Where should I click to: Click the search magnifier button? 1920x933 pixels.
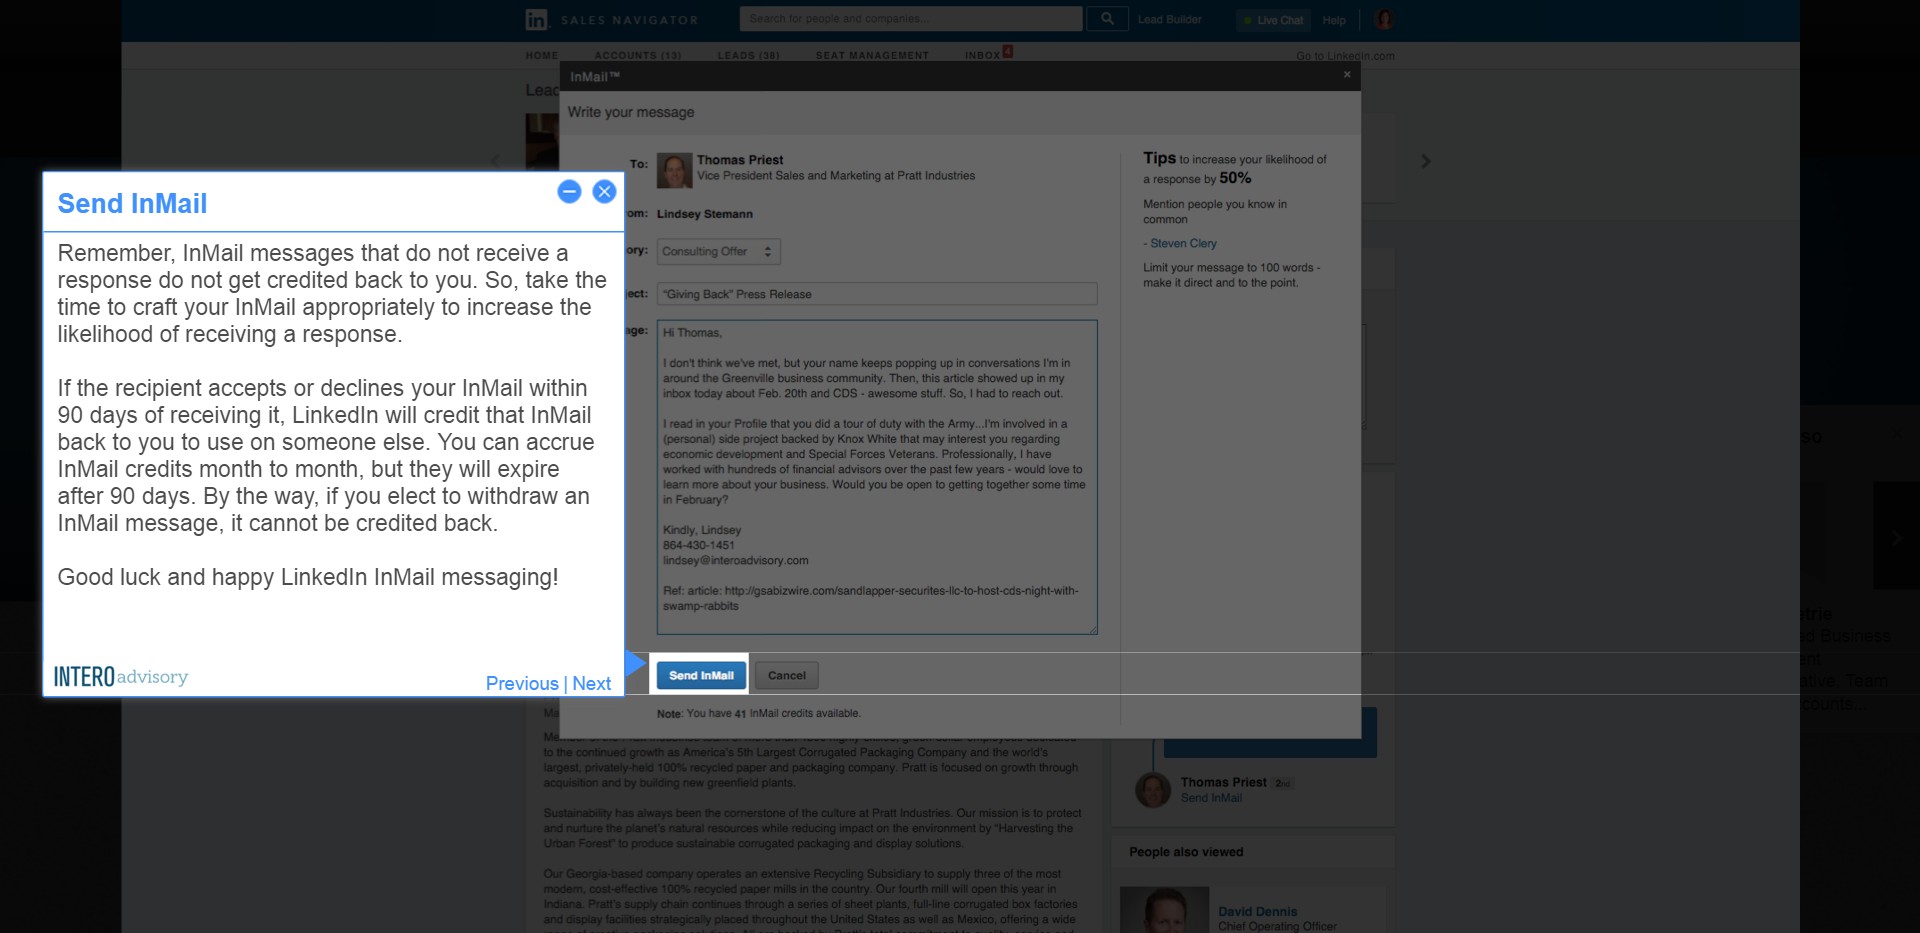(x=1107, y=19)
